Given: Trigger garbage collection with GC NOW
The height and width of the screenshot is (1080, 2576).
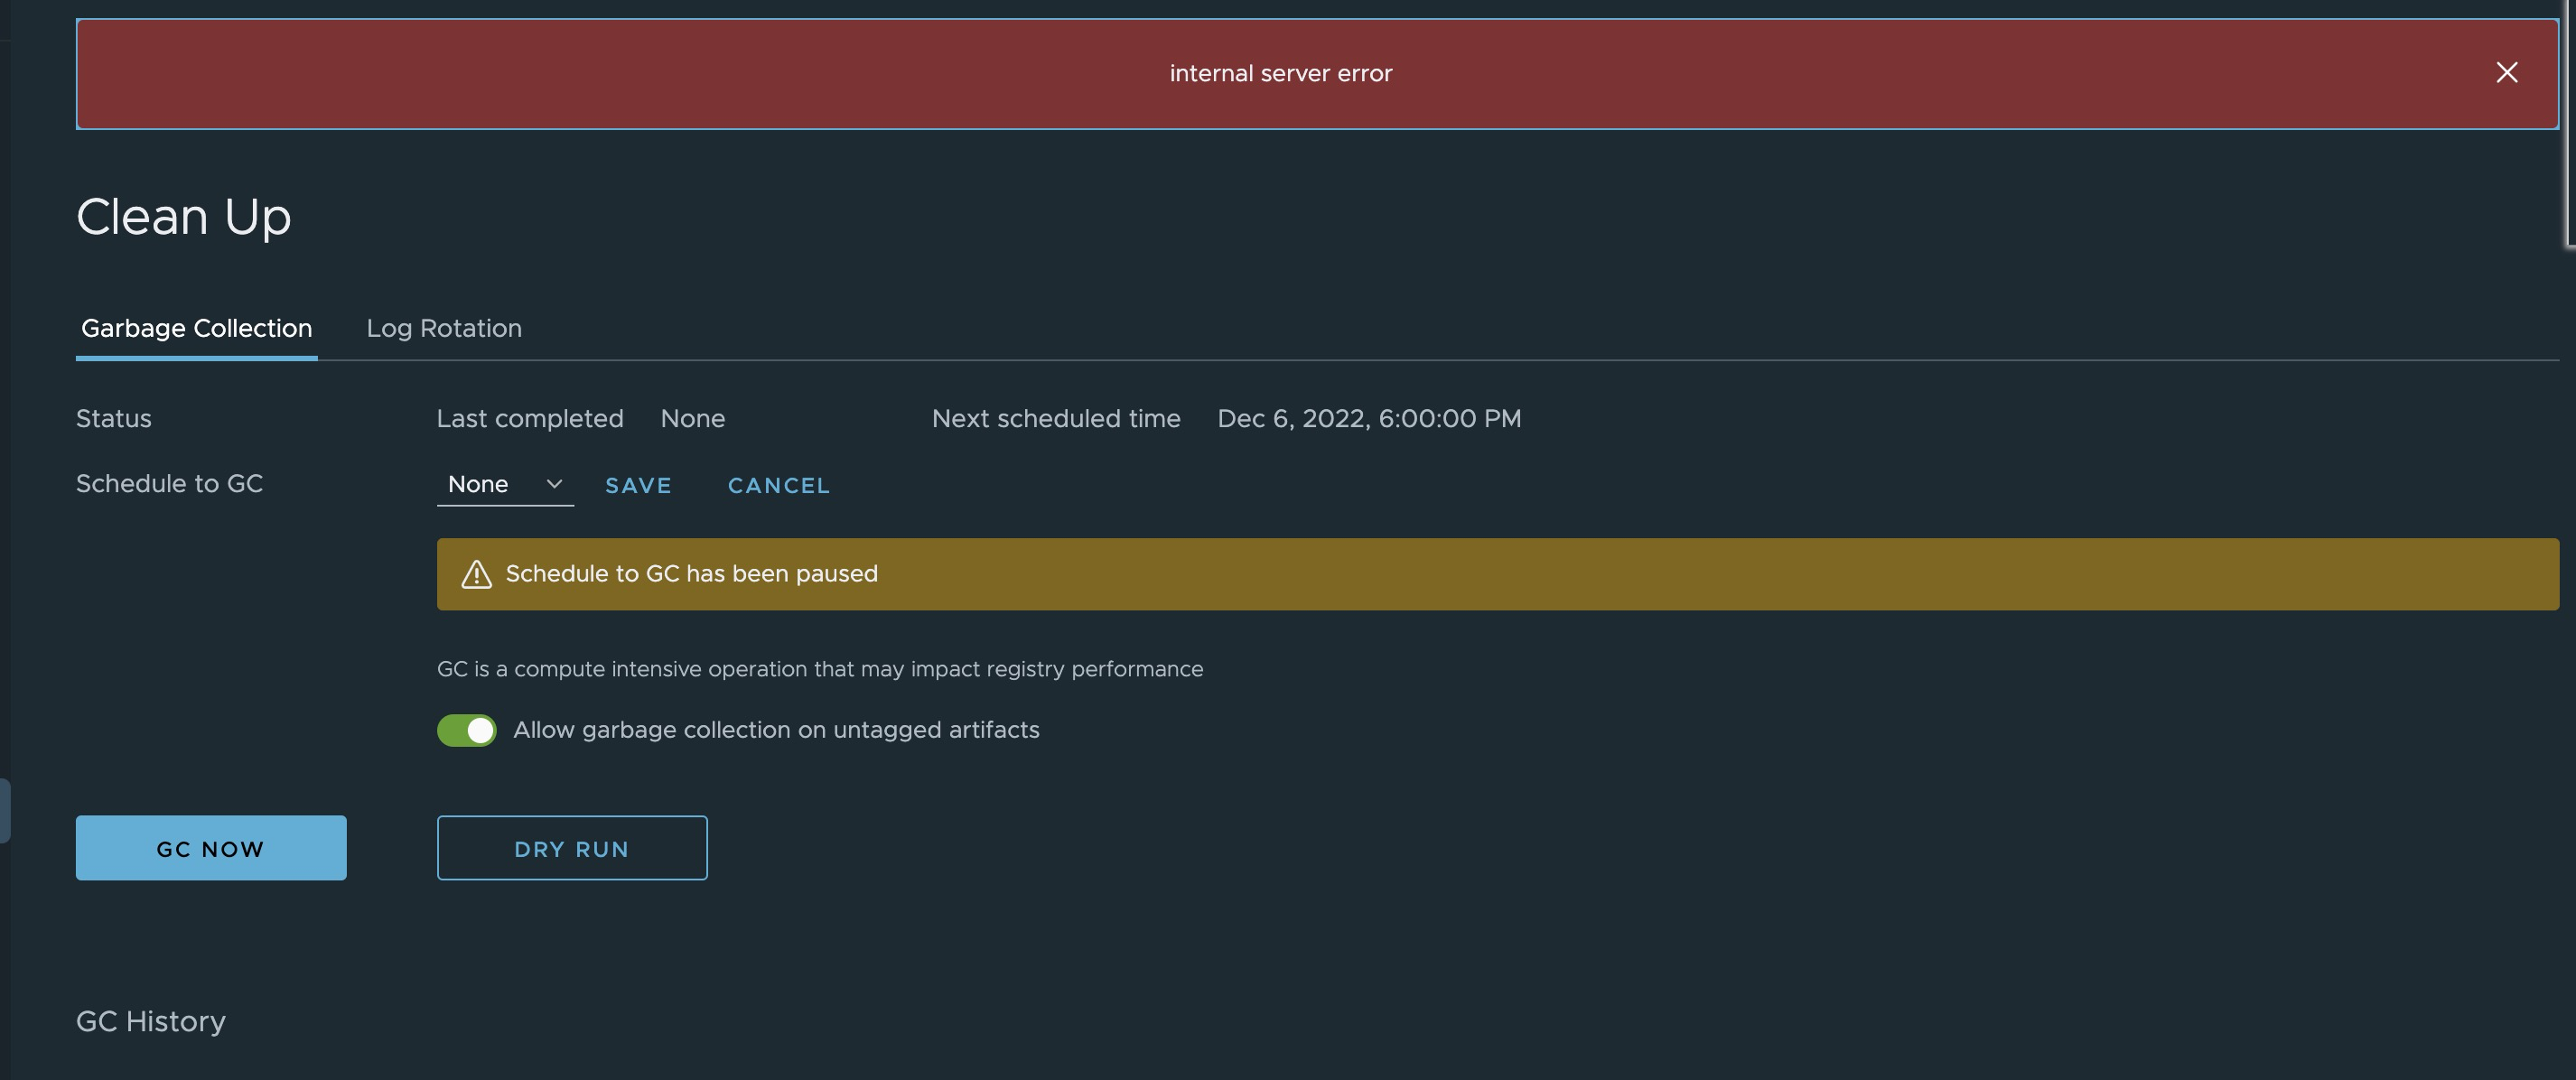Looking at the screenshot, I should tap(210, 848).
